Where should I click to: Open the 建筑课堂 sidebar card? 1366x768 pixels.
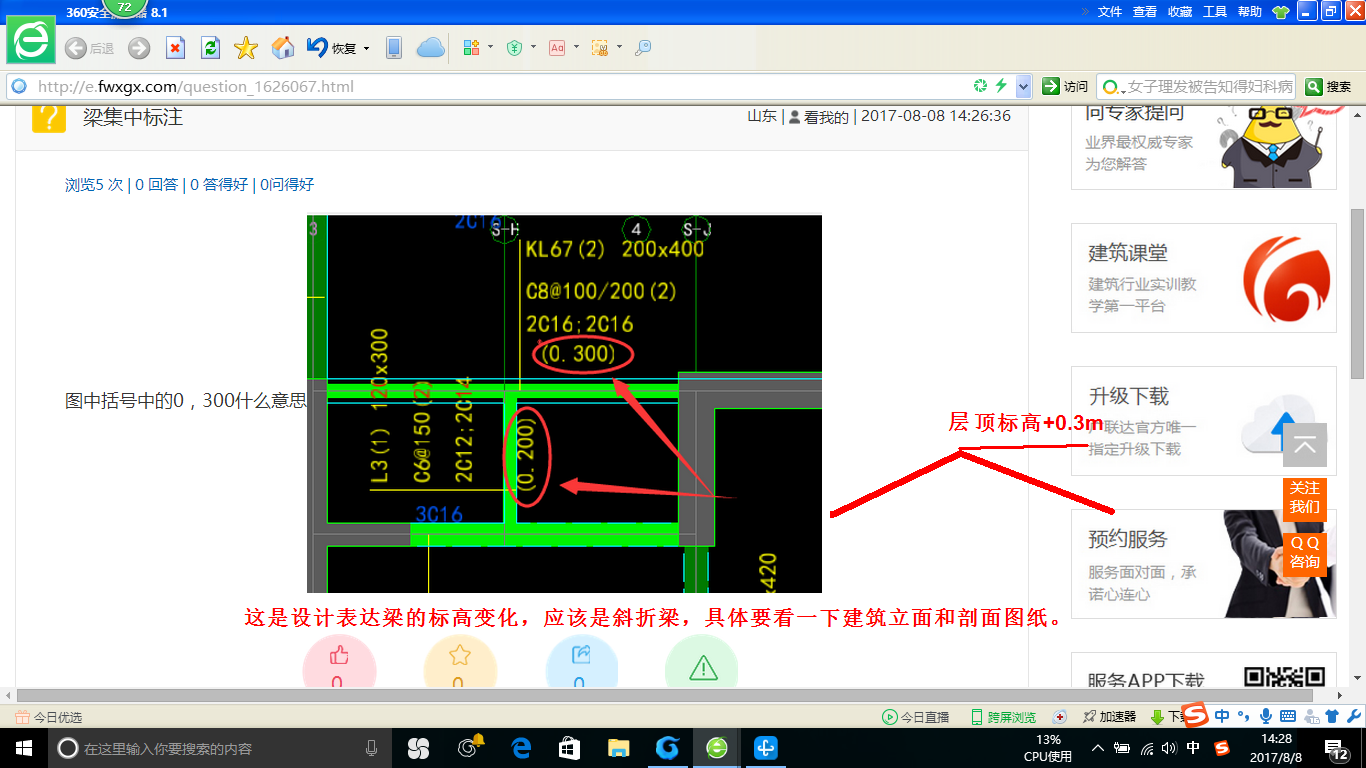pos(1204,278)
